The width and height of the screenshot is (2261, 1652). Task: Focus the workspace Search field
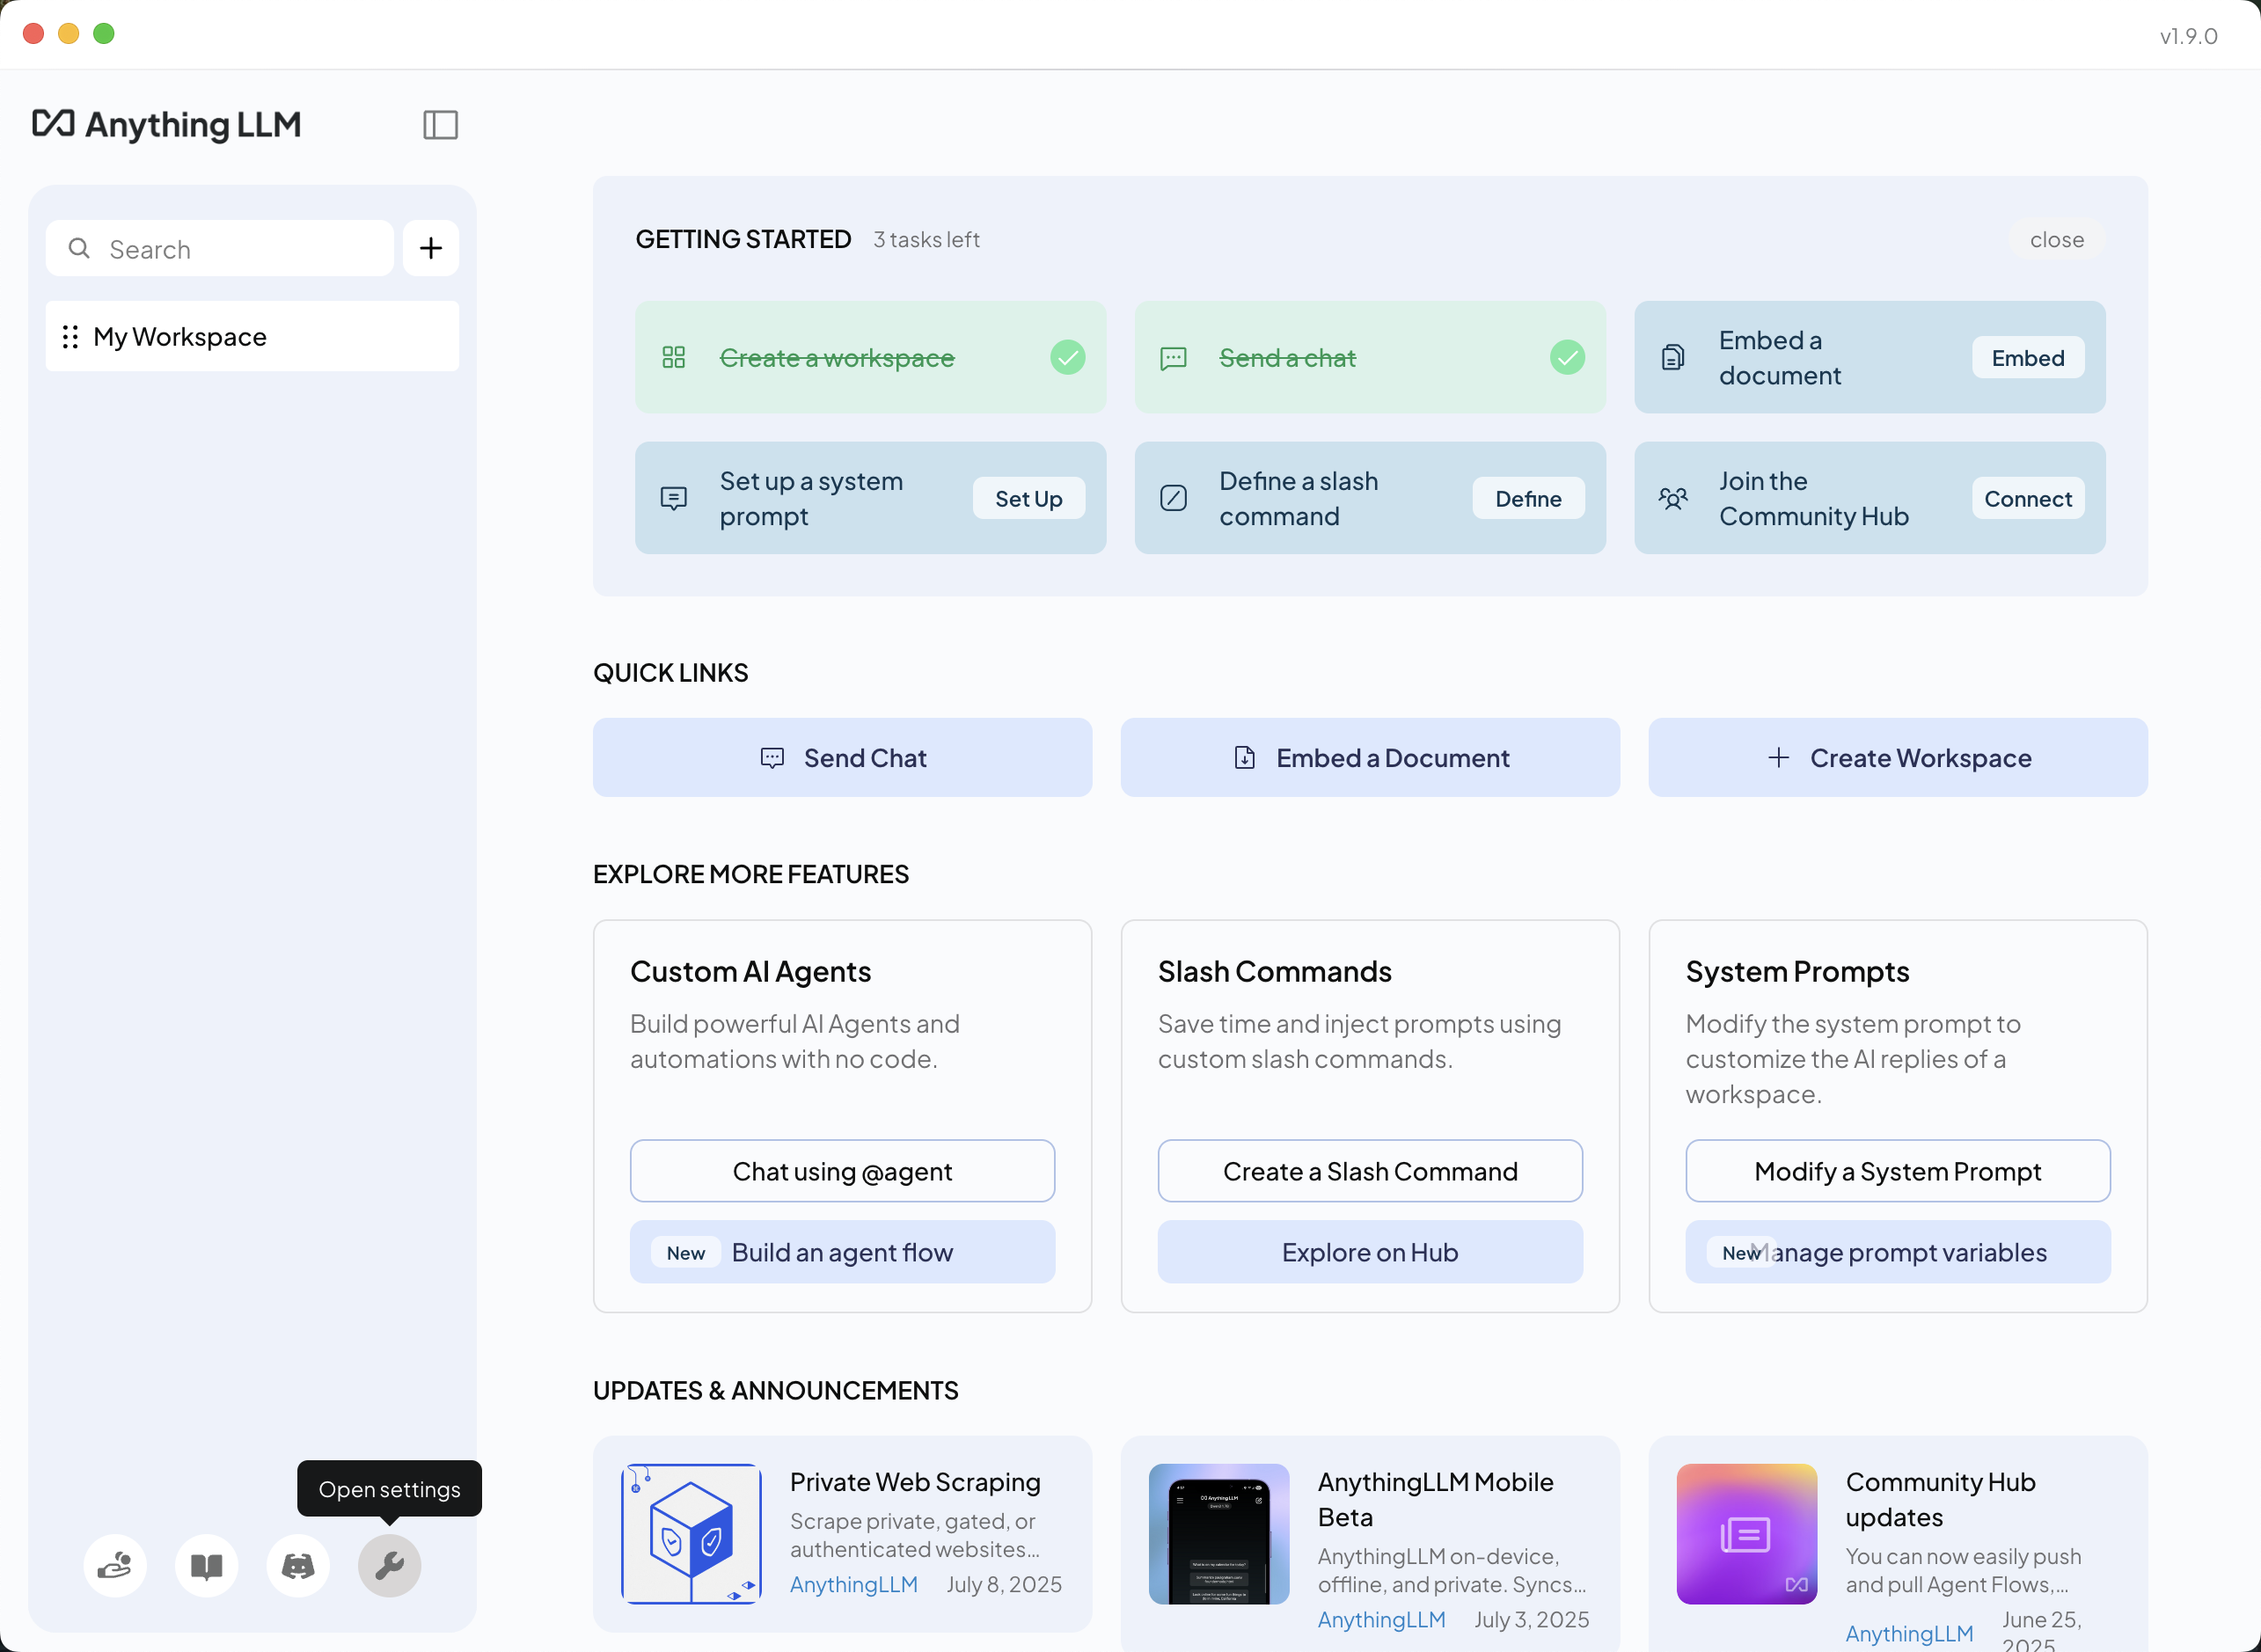point(220,248)
